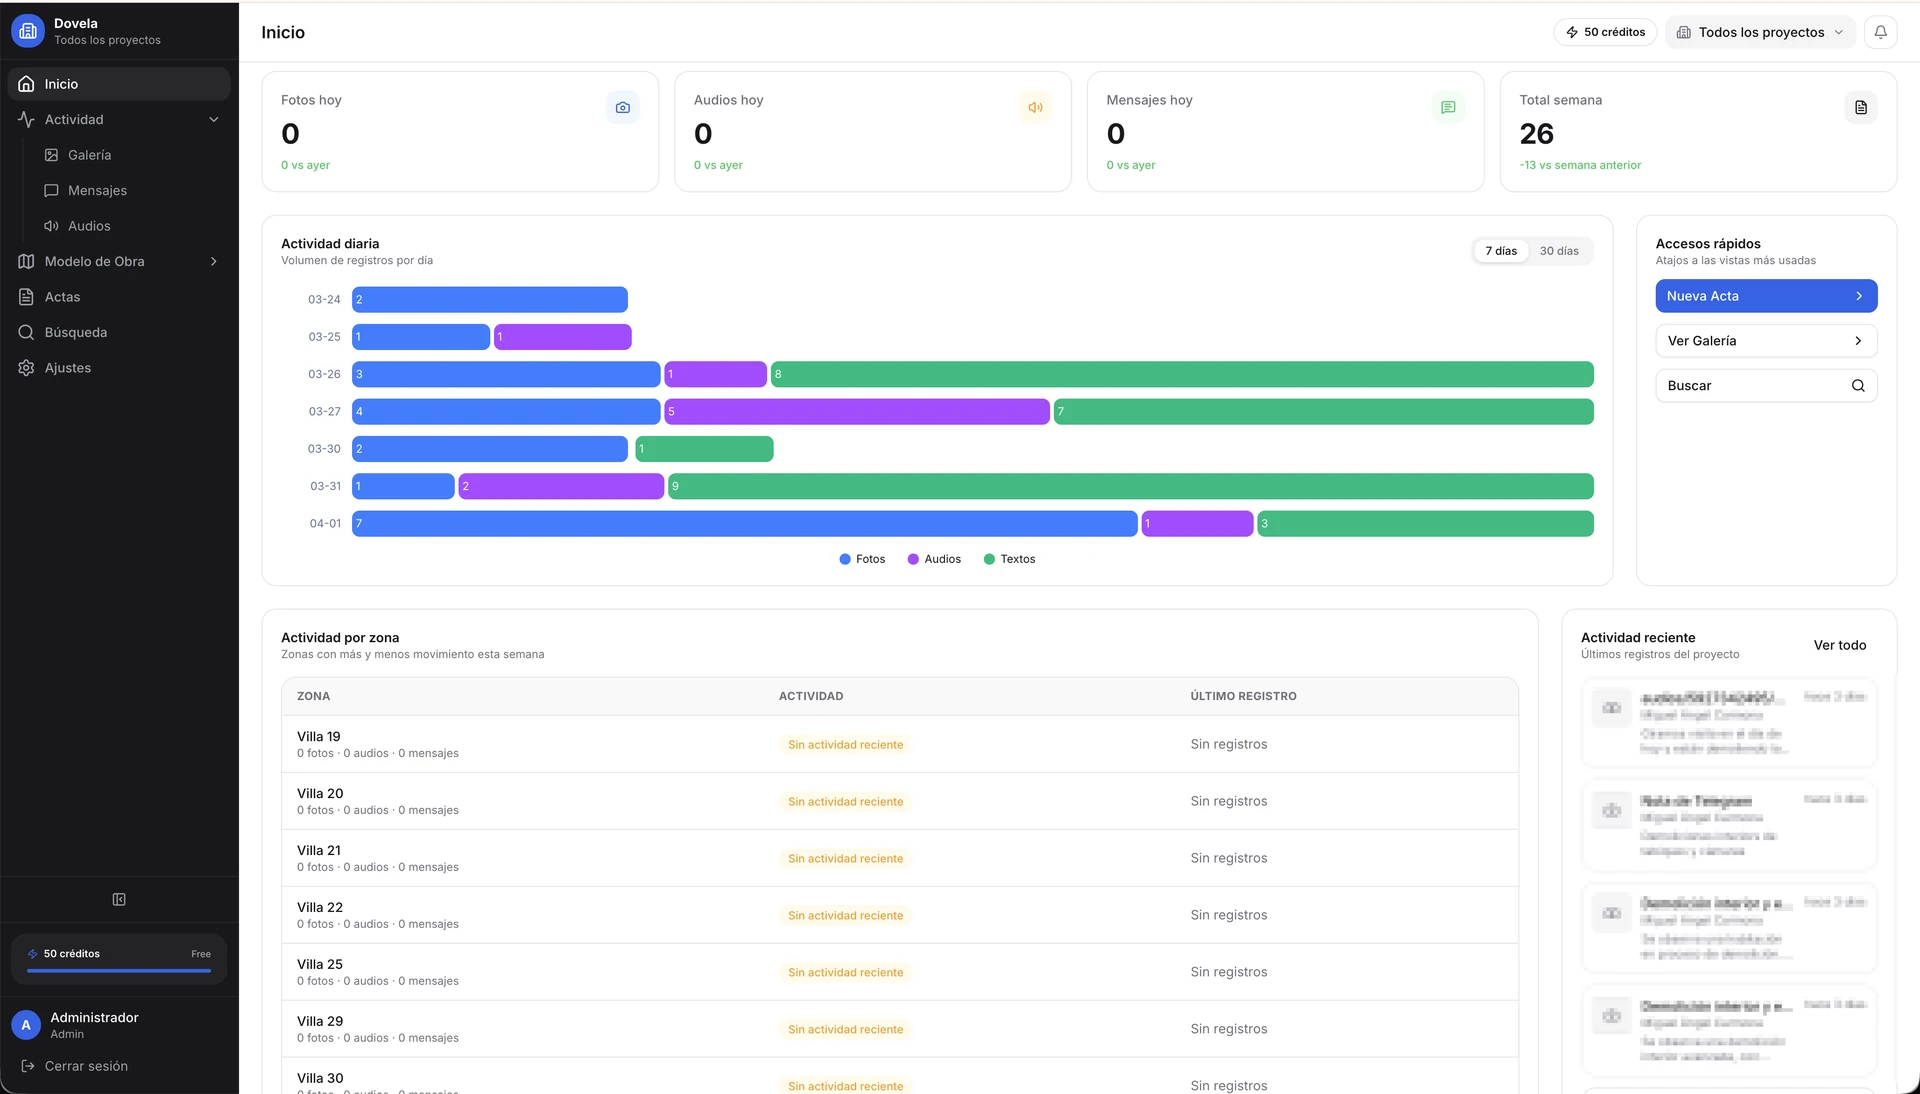Image resolution: width=1920 pixels, height=1094 pixels.
Task: Click the search icon in Buscar
Action: (1858, 386)
